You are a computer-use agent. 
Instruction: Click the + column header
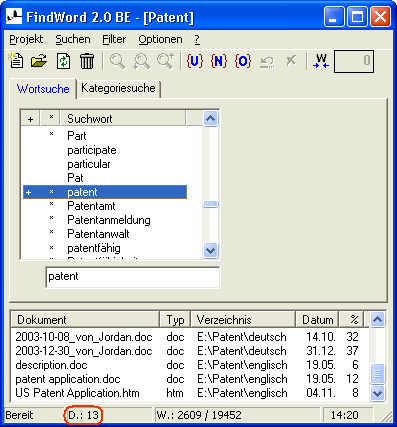pos(30,119)
